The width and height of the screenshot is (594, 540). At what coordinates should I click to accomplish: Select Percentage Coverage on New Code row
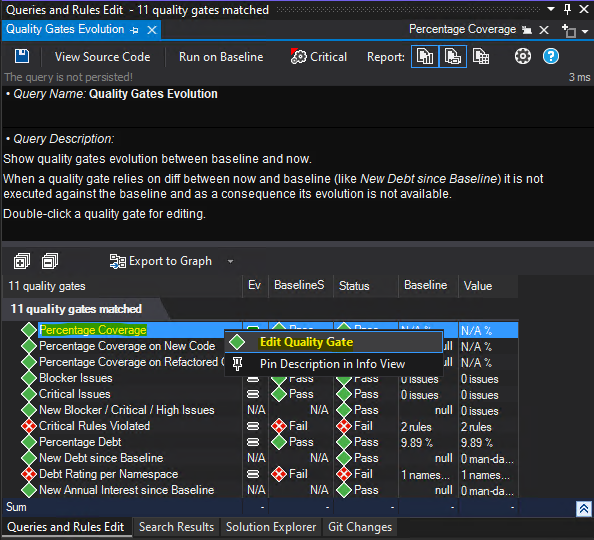coord(127,346)
